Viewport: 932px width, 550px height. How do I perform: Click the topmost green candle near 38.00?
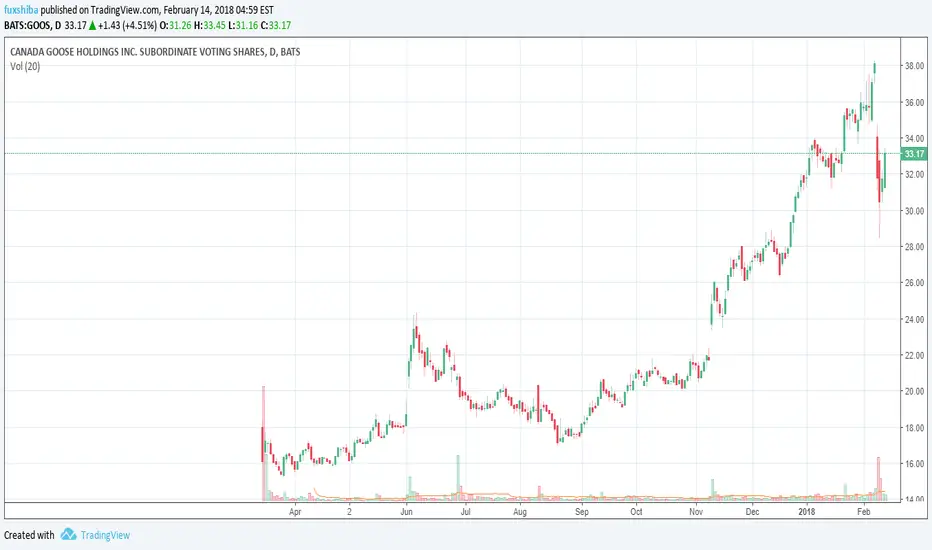pos(874,67)
